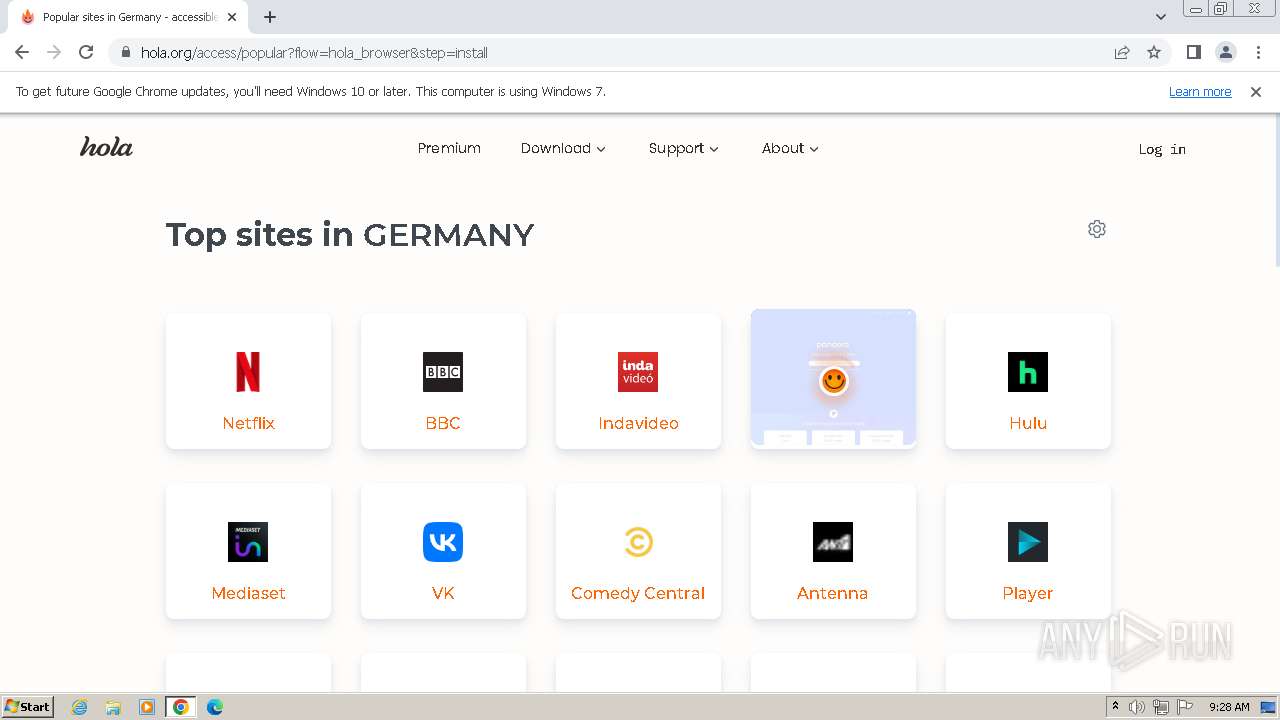Open the BBC label link
The image size is (1280, 720).
pos(443,423)
